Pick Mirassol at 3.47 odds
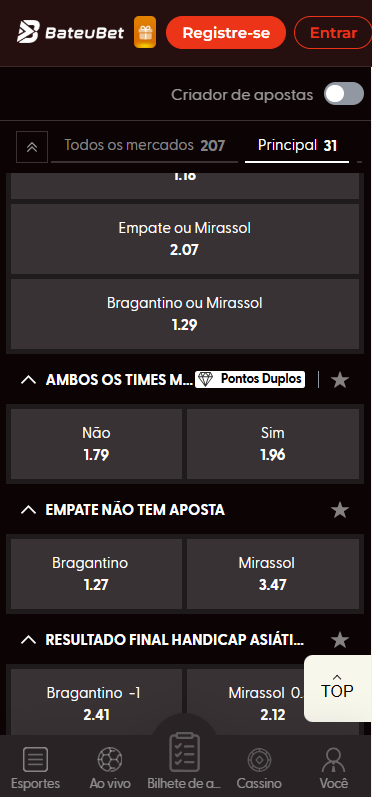372x797 pixels. (x=273, y=574)
